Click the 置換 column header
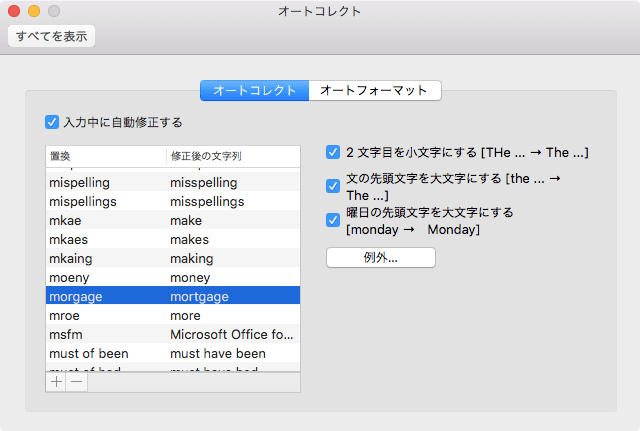The width and height of the screenshot is (640, 431). coord(105,157)
